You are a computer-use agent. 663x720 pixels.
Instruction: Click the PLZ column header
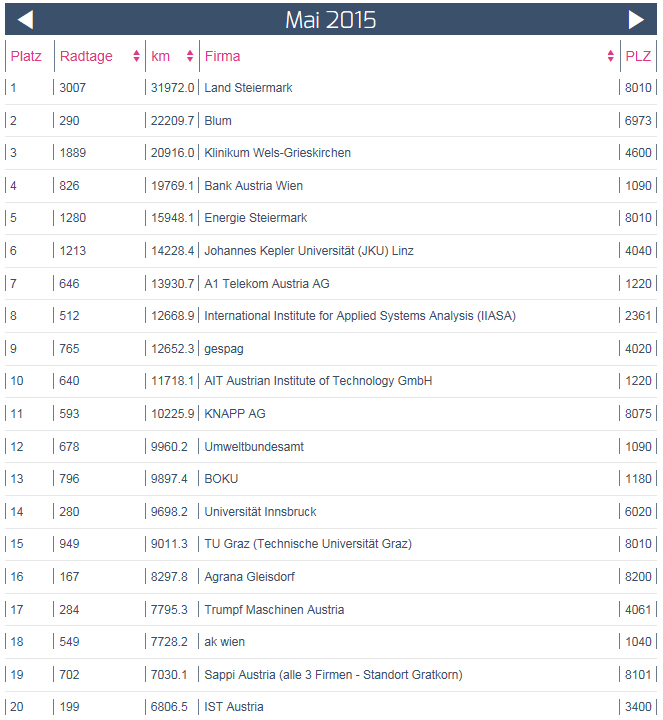[x=638, y=57]
